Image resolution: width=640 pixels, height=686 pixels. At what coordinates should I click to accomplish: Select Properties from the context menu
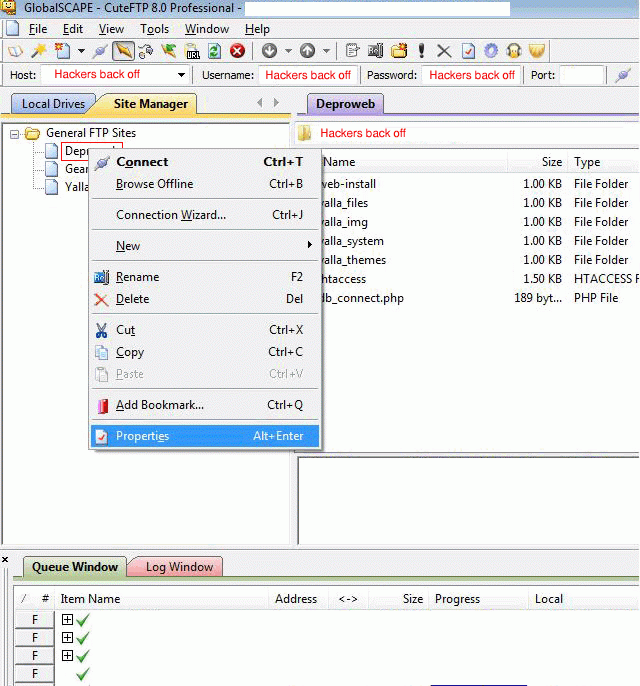pyautogui.click(x=142, y=436)
